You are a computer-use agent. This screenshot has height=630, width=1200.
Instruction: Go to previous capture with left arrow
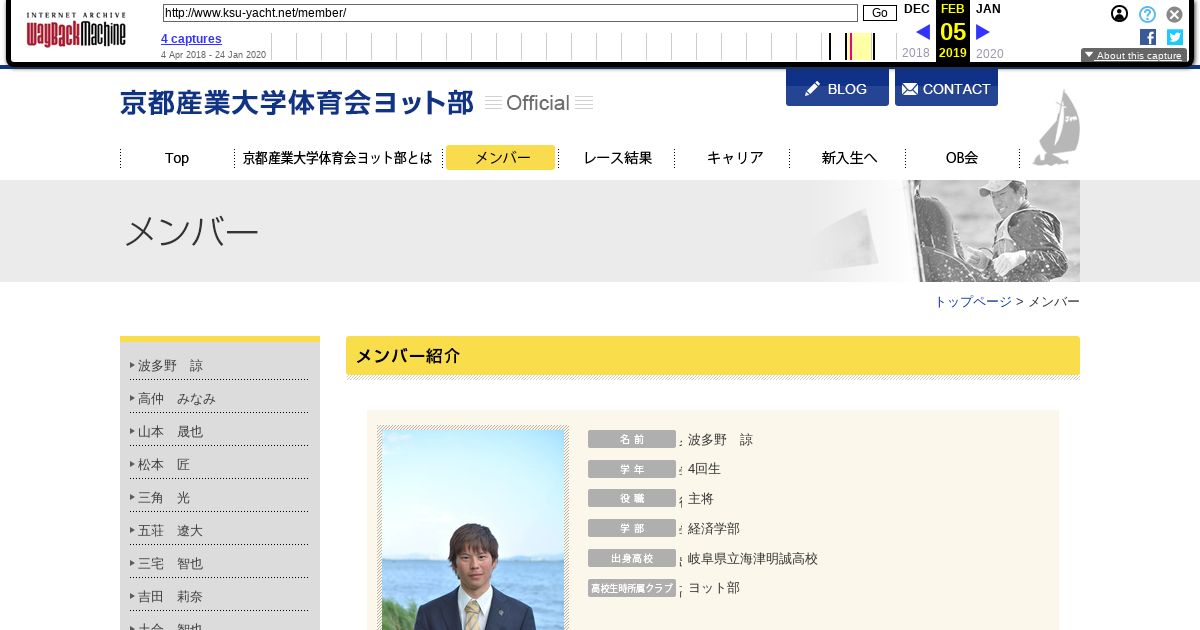(922, 32)
